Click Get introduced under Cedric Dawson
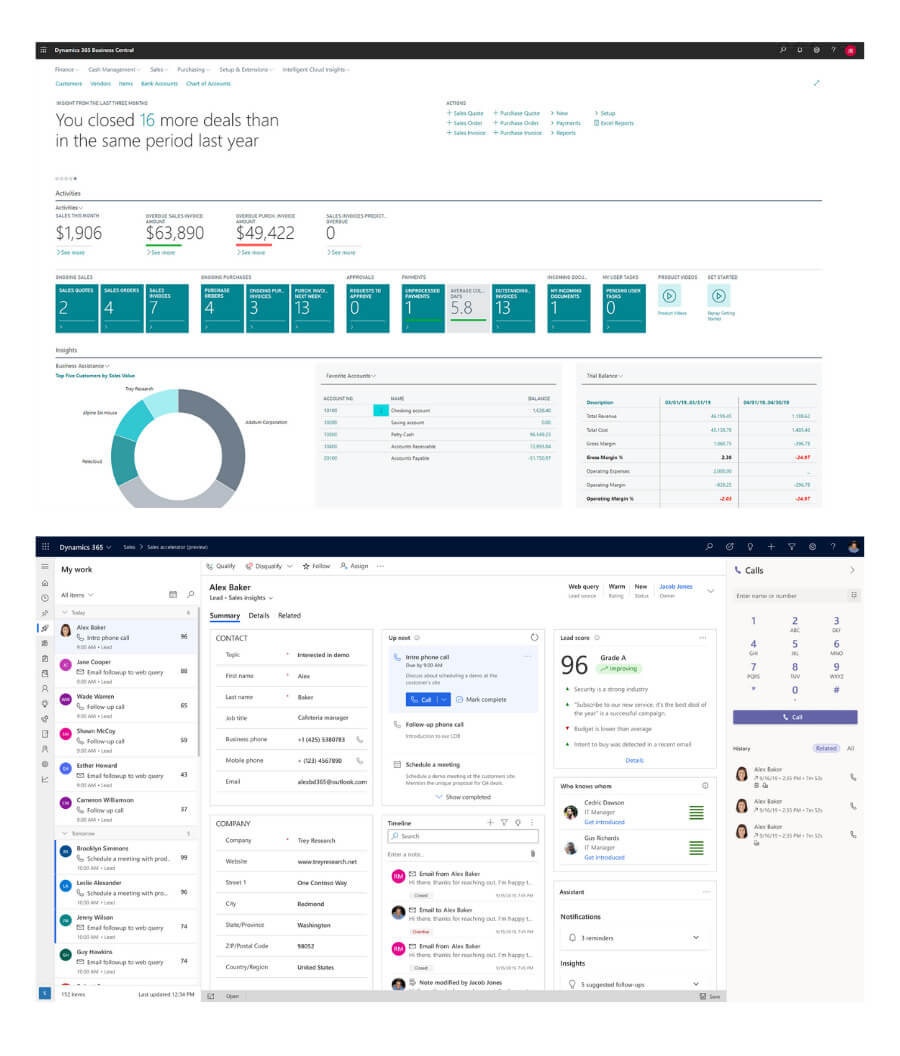Image resolution: width=900 pixels, height=1056 pixels. [604, 822]
